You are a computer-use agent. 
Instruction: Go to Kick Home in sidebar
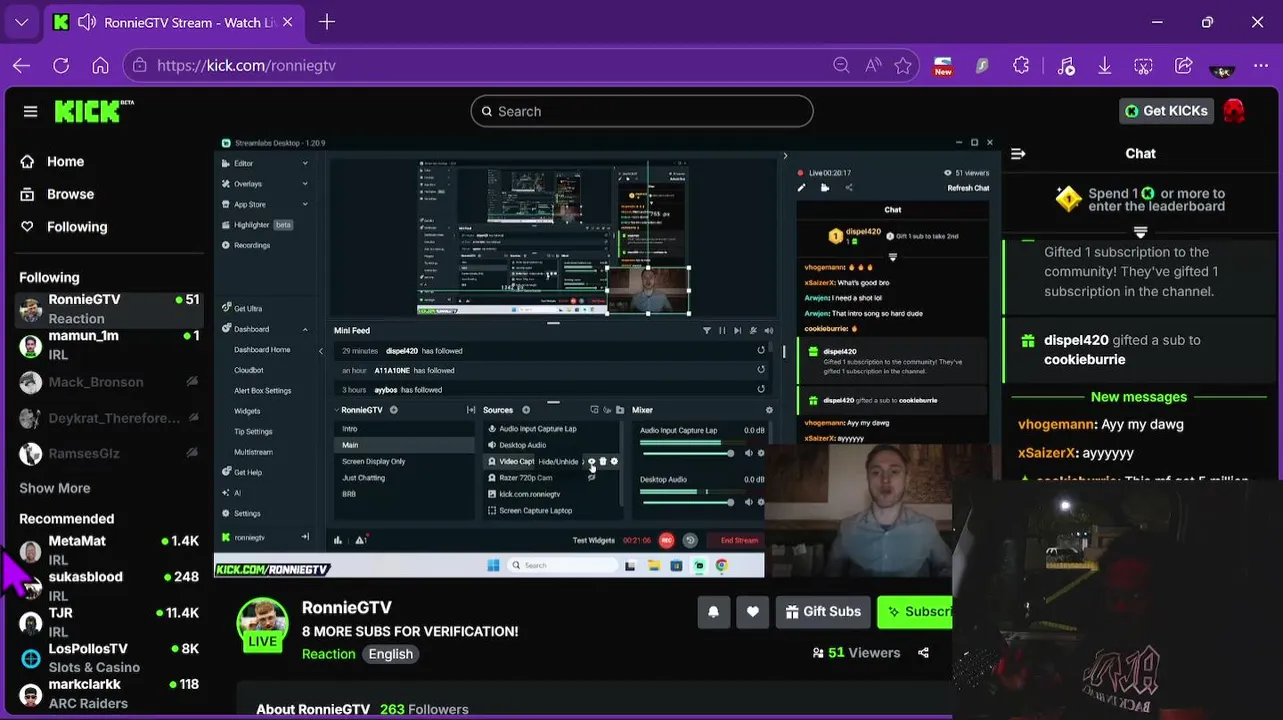[65, 161]
